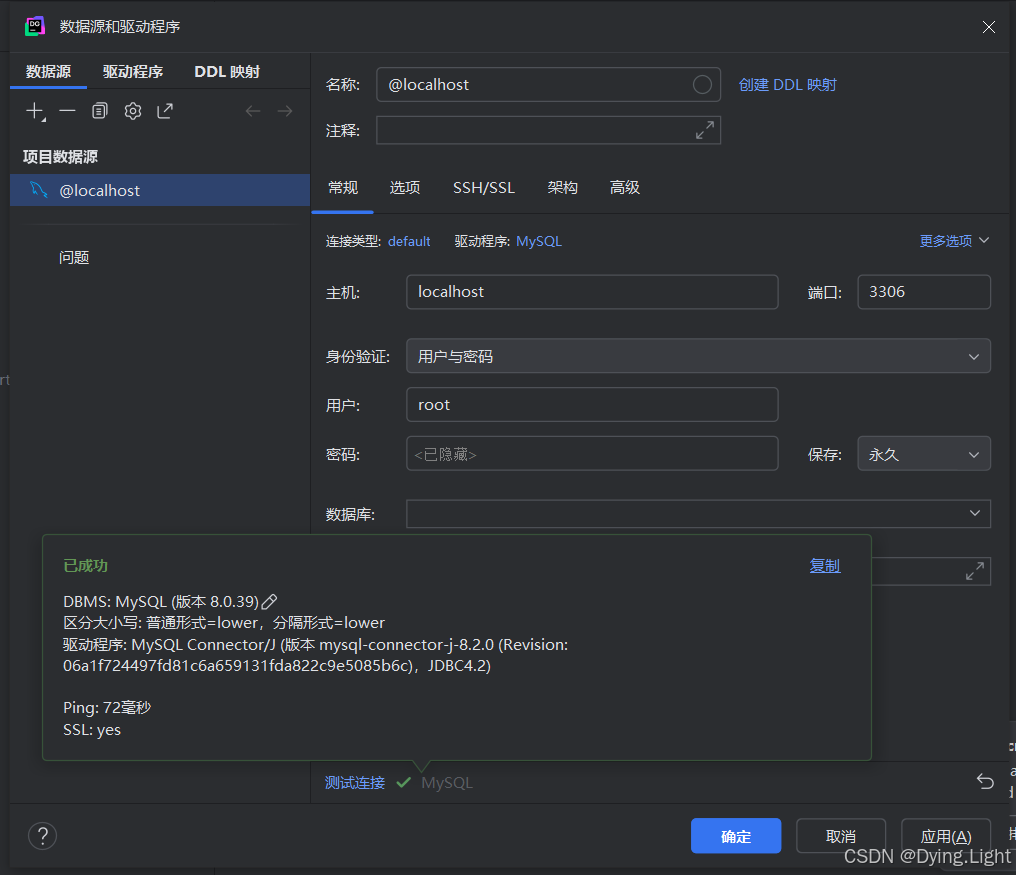
Task: Remove the selected data source using minus icon
Action: tap(66, 111)
